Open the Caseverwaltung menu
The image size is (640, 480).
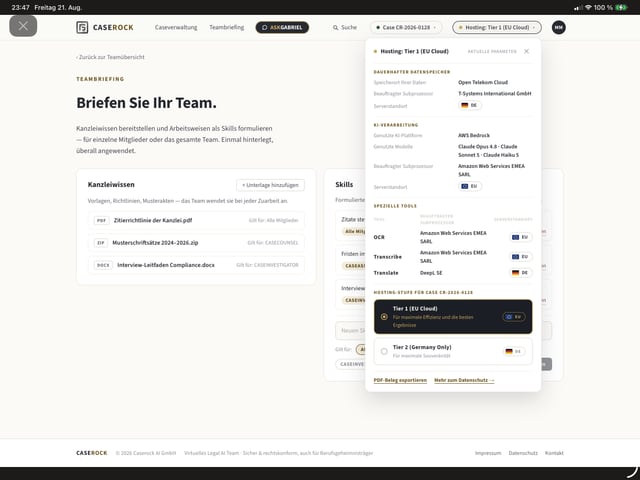(176, 27)
